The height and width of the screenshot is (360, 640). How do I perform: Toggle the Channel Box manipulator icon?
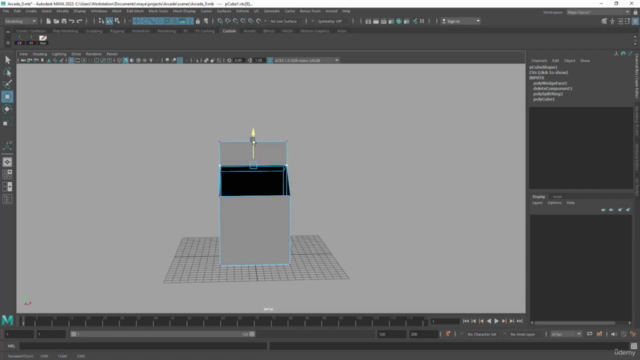(x=616, y=53)
